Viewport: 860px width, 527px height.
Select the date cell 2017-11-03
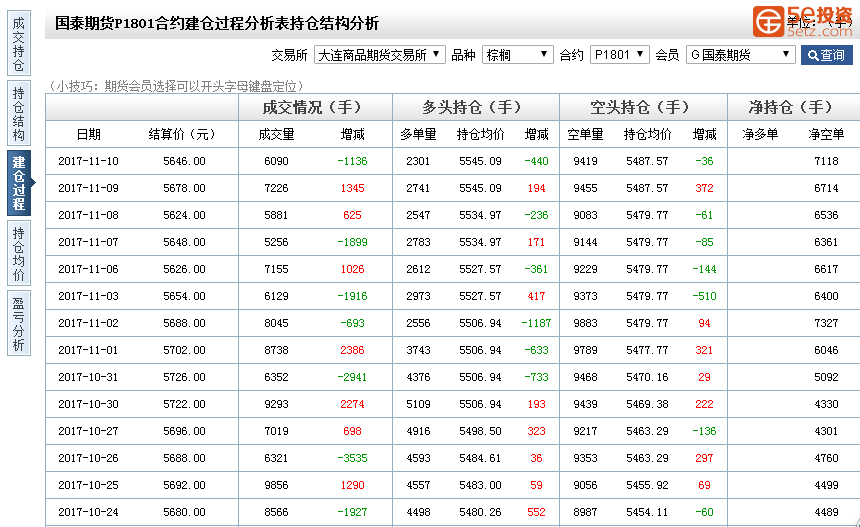point(88,296)
